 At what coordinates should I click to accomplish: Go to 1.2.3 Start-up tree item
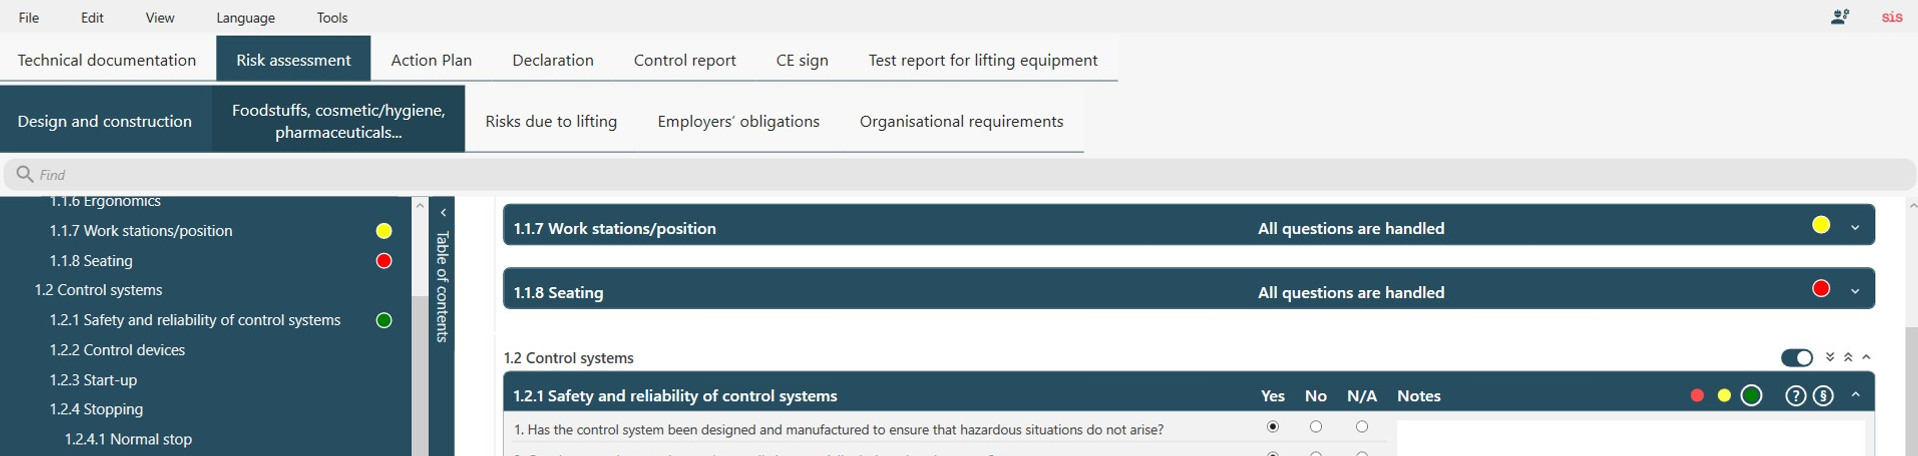[x=93, y=380]
